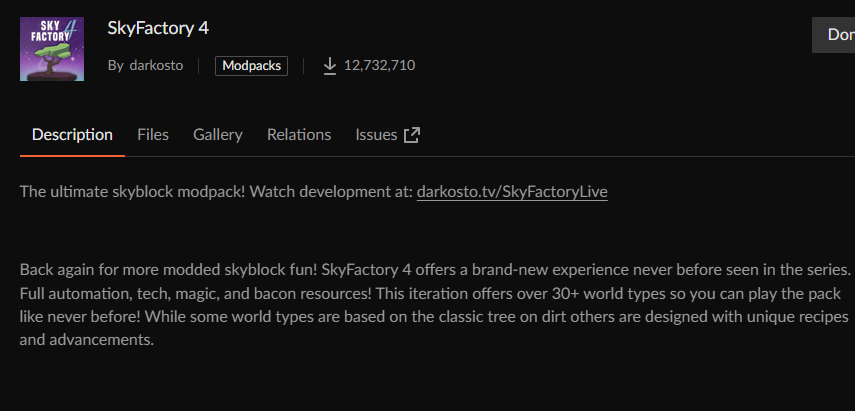Open the Issues tab
855x411 pixels.
387,135
